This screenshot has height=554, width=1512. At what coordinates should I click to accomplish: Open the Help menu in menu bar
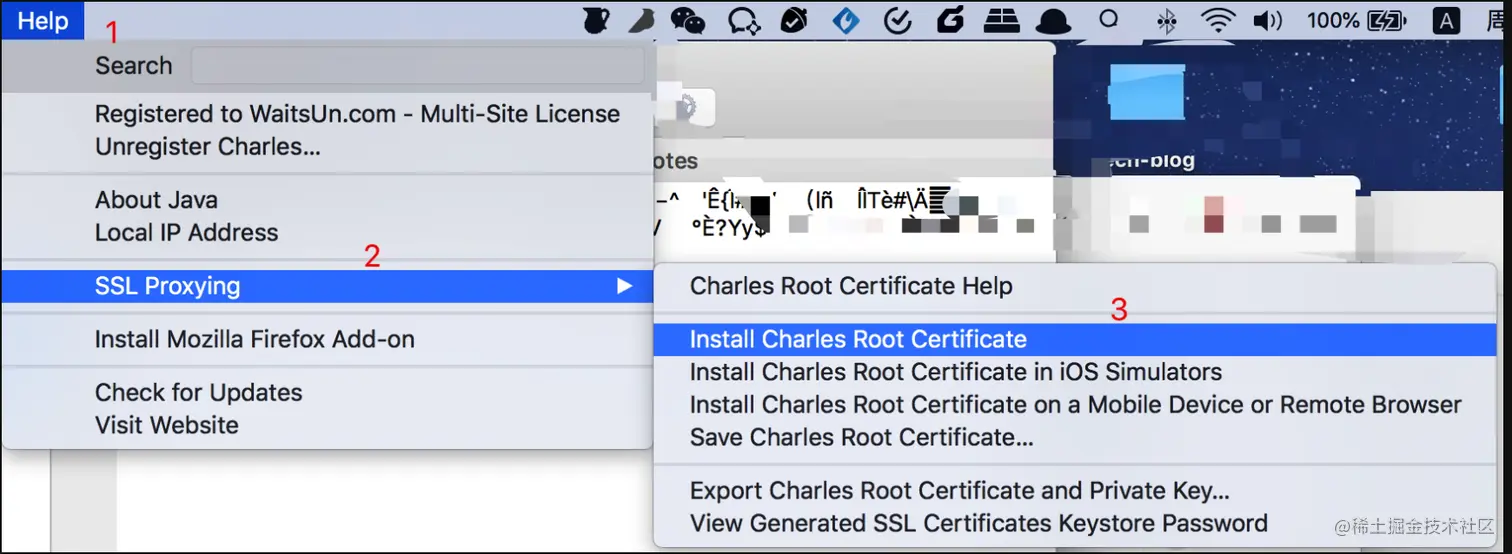click(43, 20)
